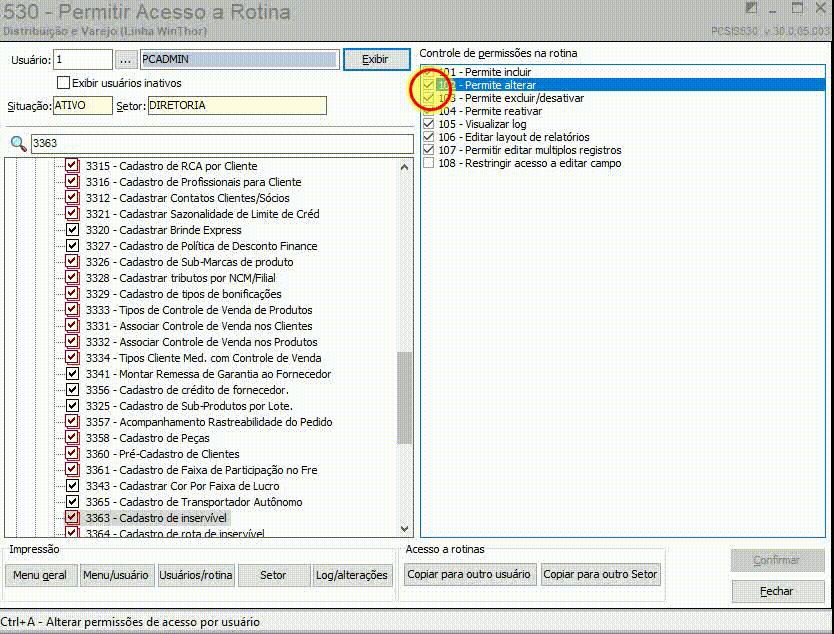Click the Setor print button
Screen dimensions: 834x634
tap(273, 575)
